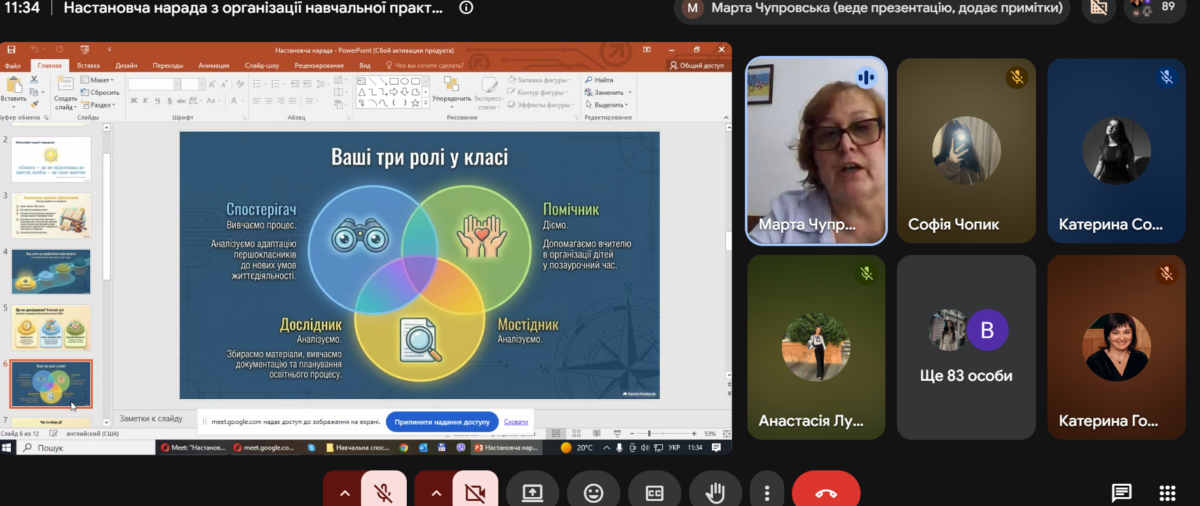Click Найти find button
This screenshot has height=506, width=1200.
[599, 79]
